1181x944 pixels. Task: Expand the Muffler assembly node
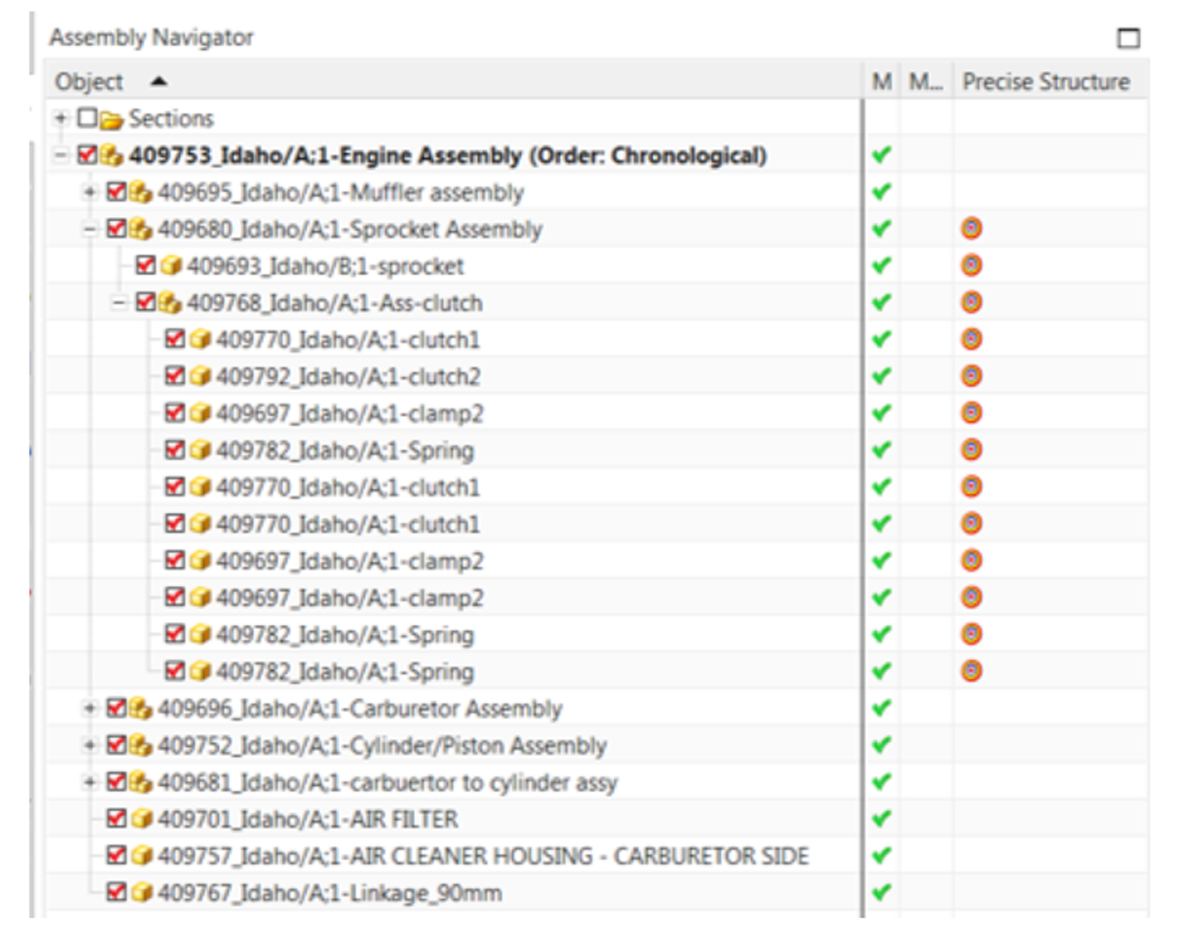[x=90, y=193]
